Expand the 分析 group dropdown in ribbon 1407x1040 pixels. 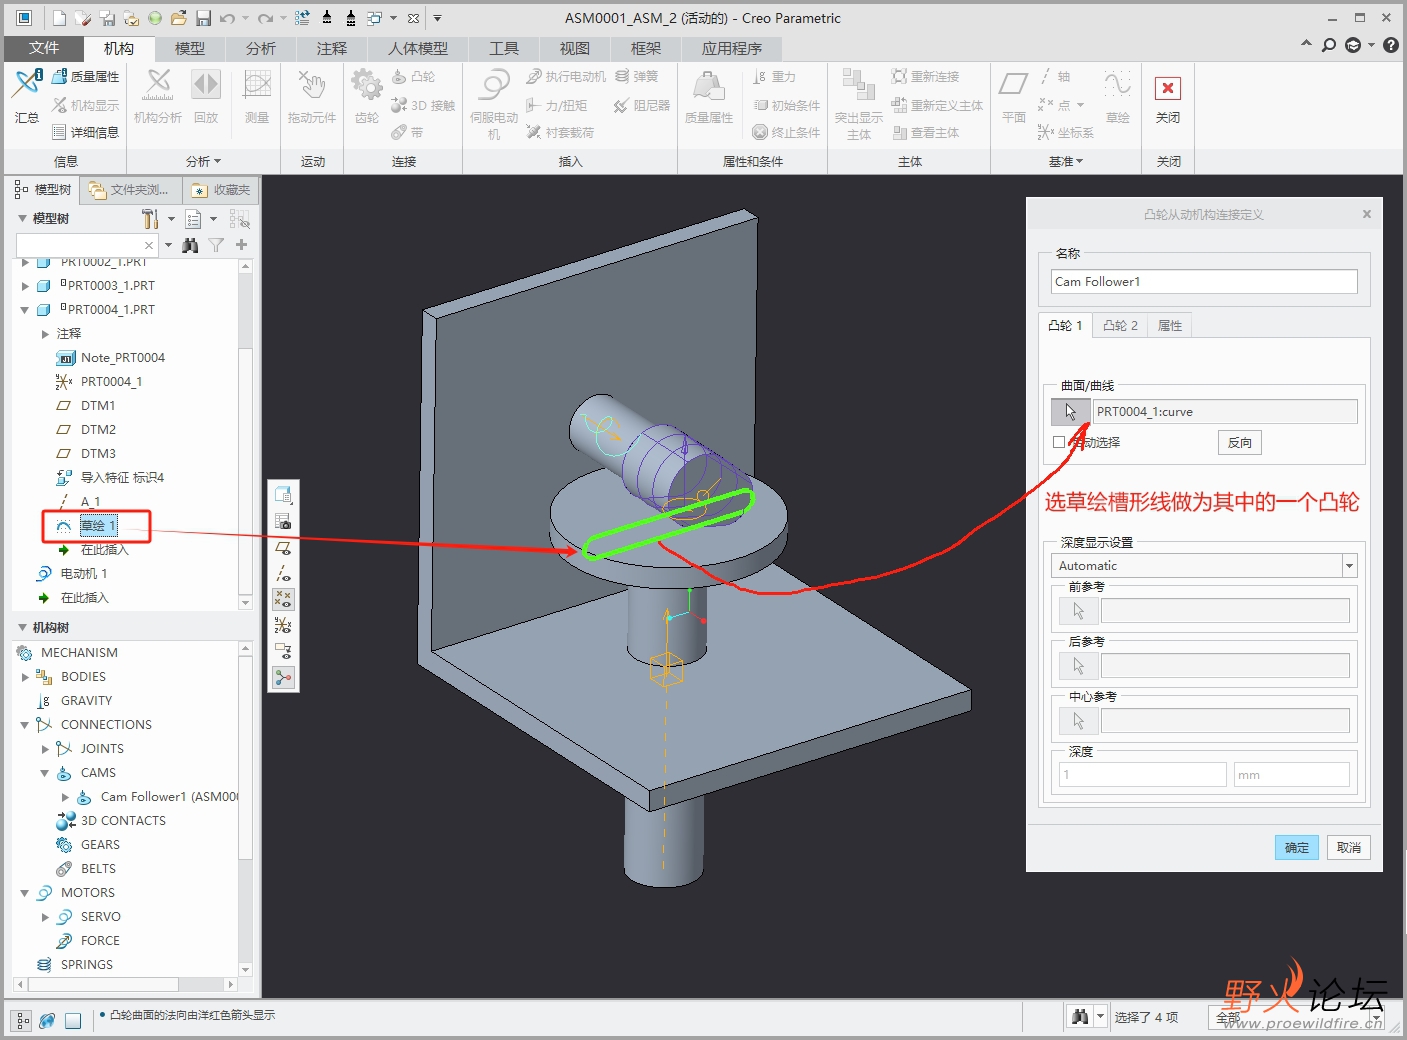point(204,161)
